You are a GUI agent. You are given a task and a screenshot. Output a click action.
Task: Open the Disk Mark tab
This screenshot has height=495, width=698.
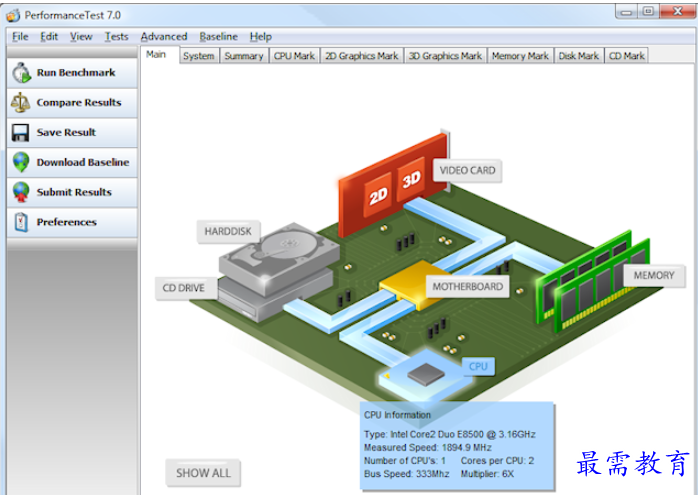click(x=579, y=56)
